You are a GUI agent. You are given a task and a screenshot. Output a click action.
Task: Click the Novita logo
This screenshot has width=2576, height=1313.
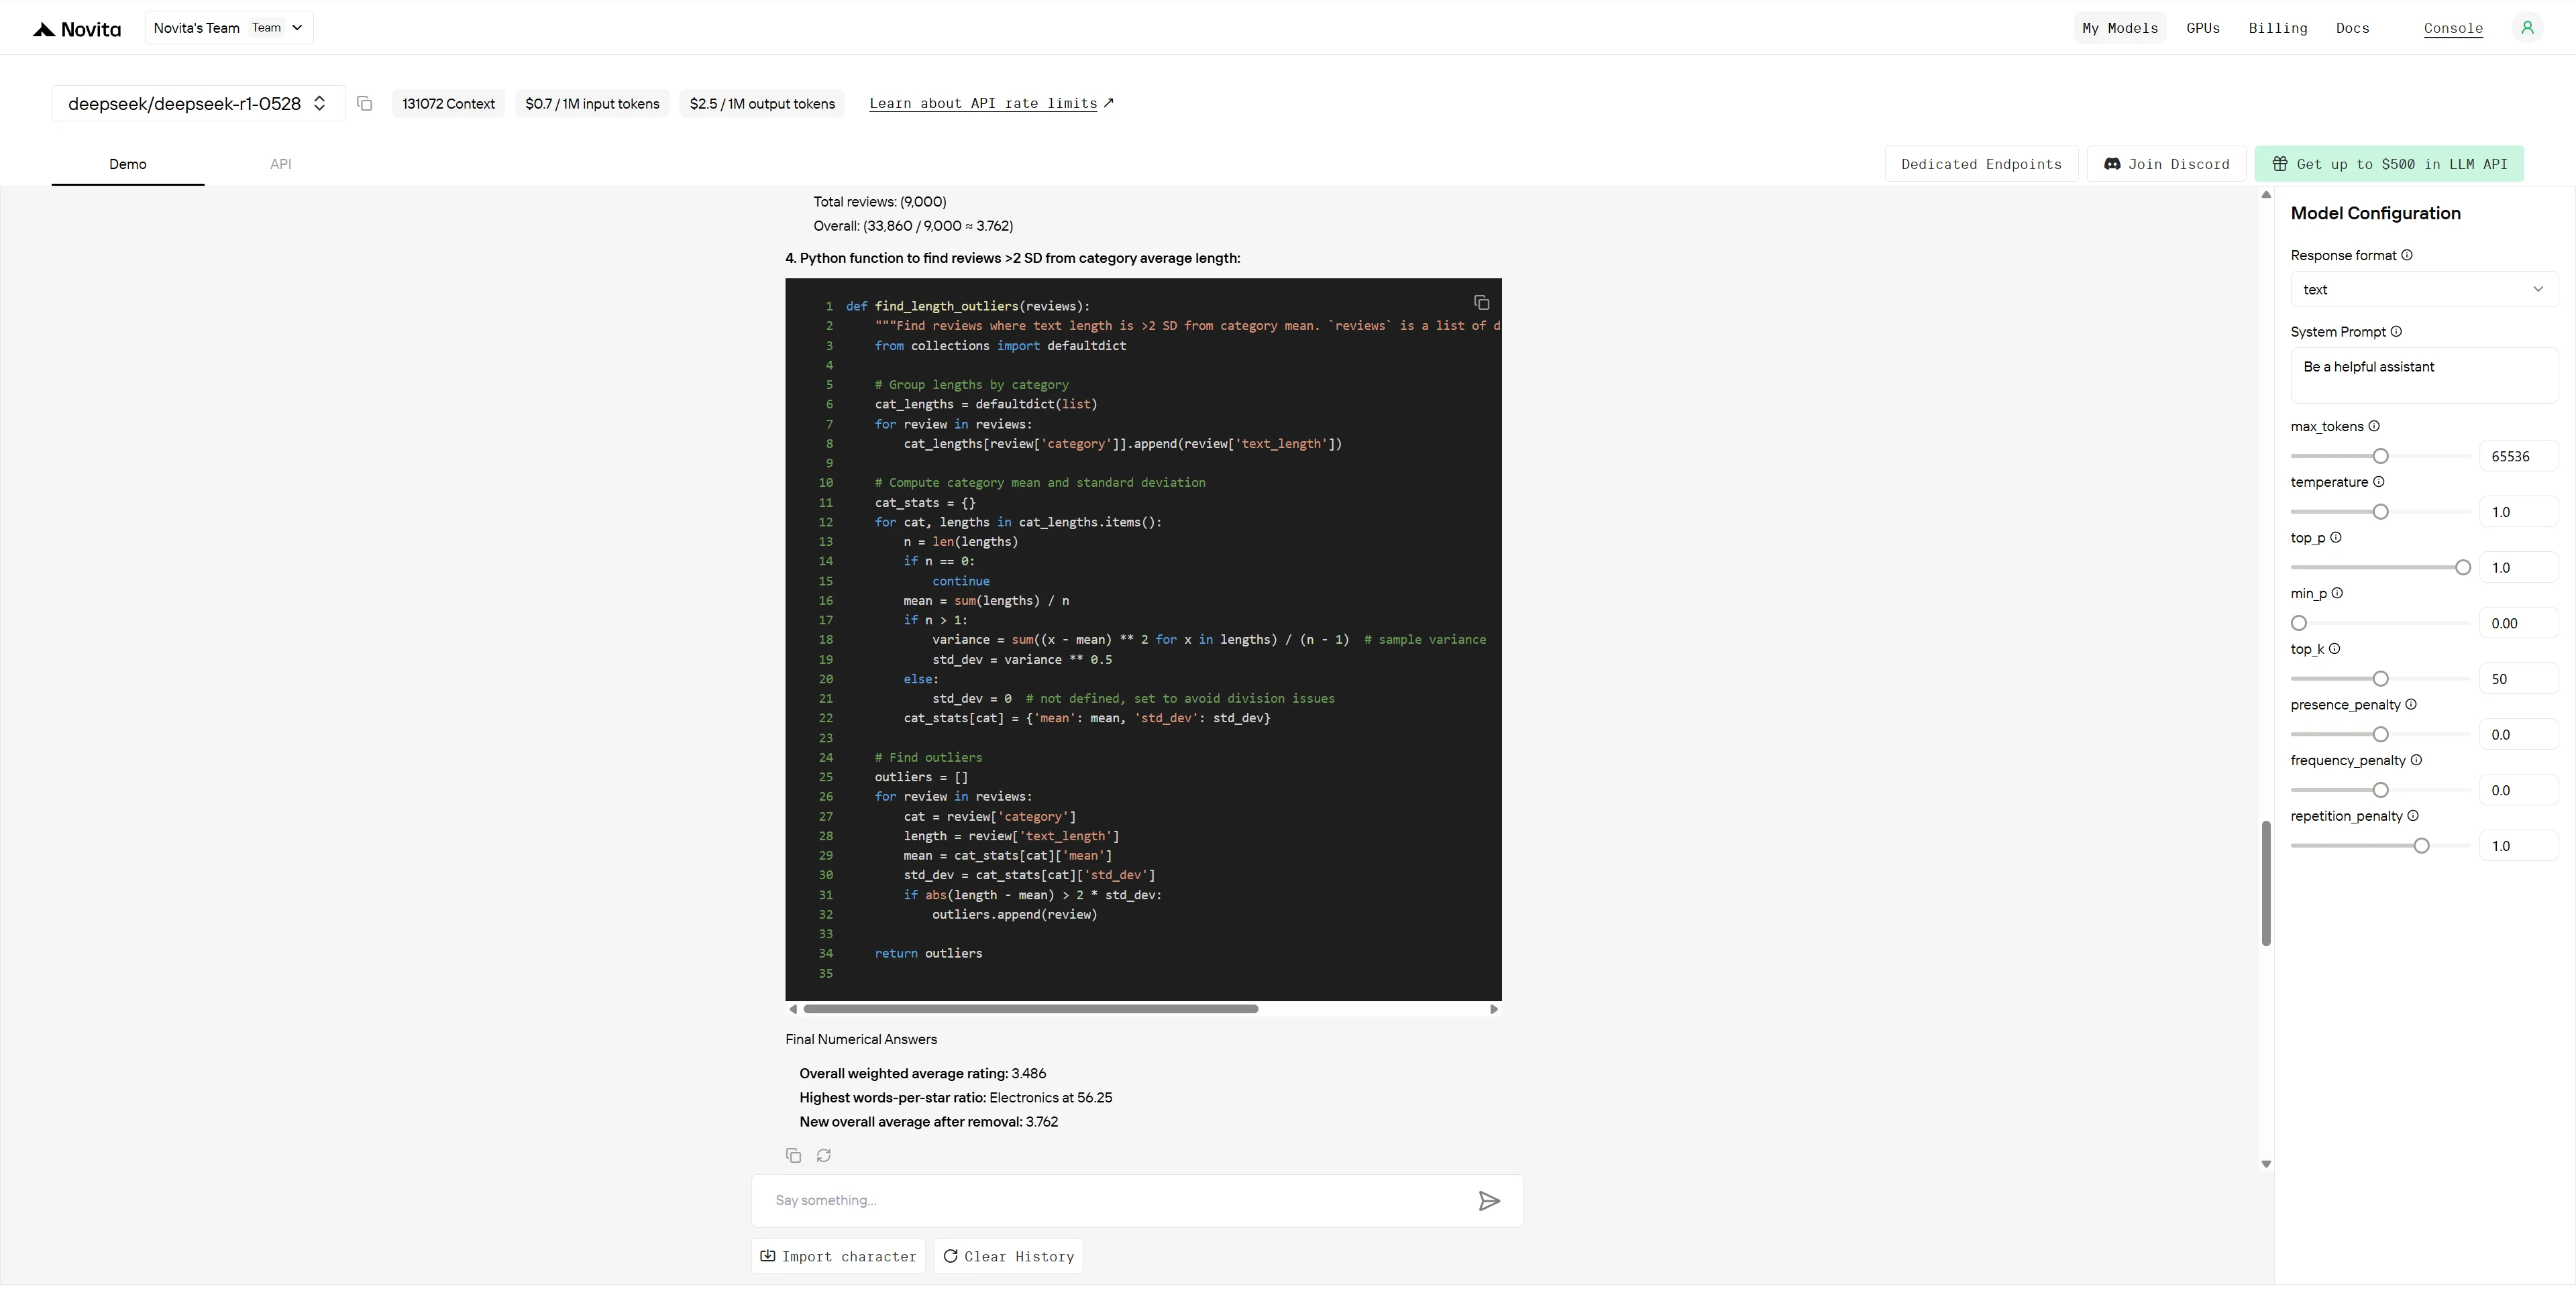pos(76,29)
